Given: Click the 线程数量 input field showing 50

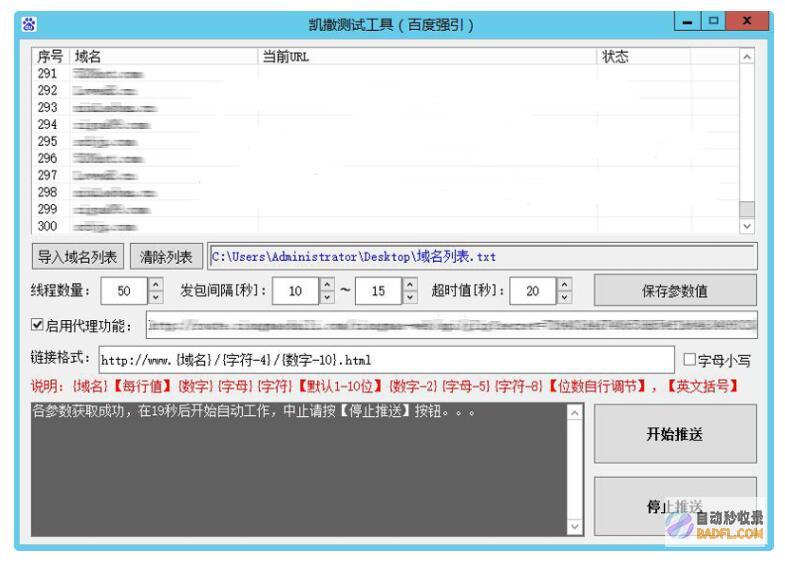Looking at the screenshot, I should pos(124,291).
